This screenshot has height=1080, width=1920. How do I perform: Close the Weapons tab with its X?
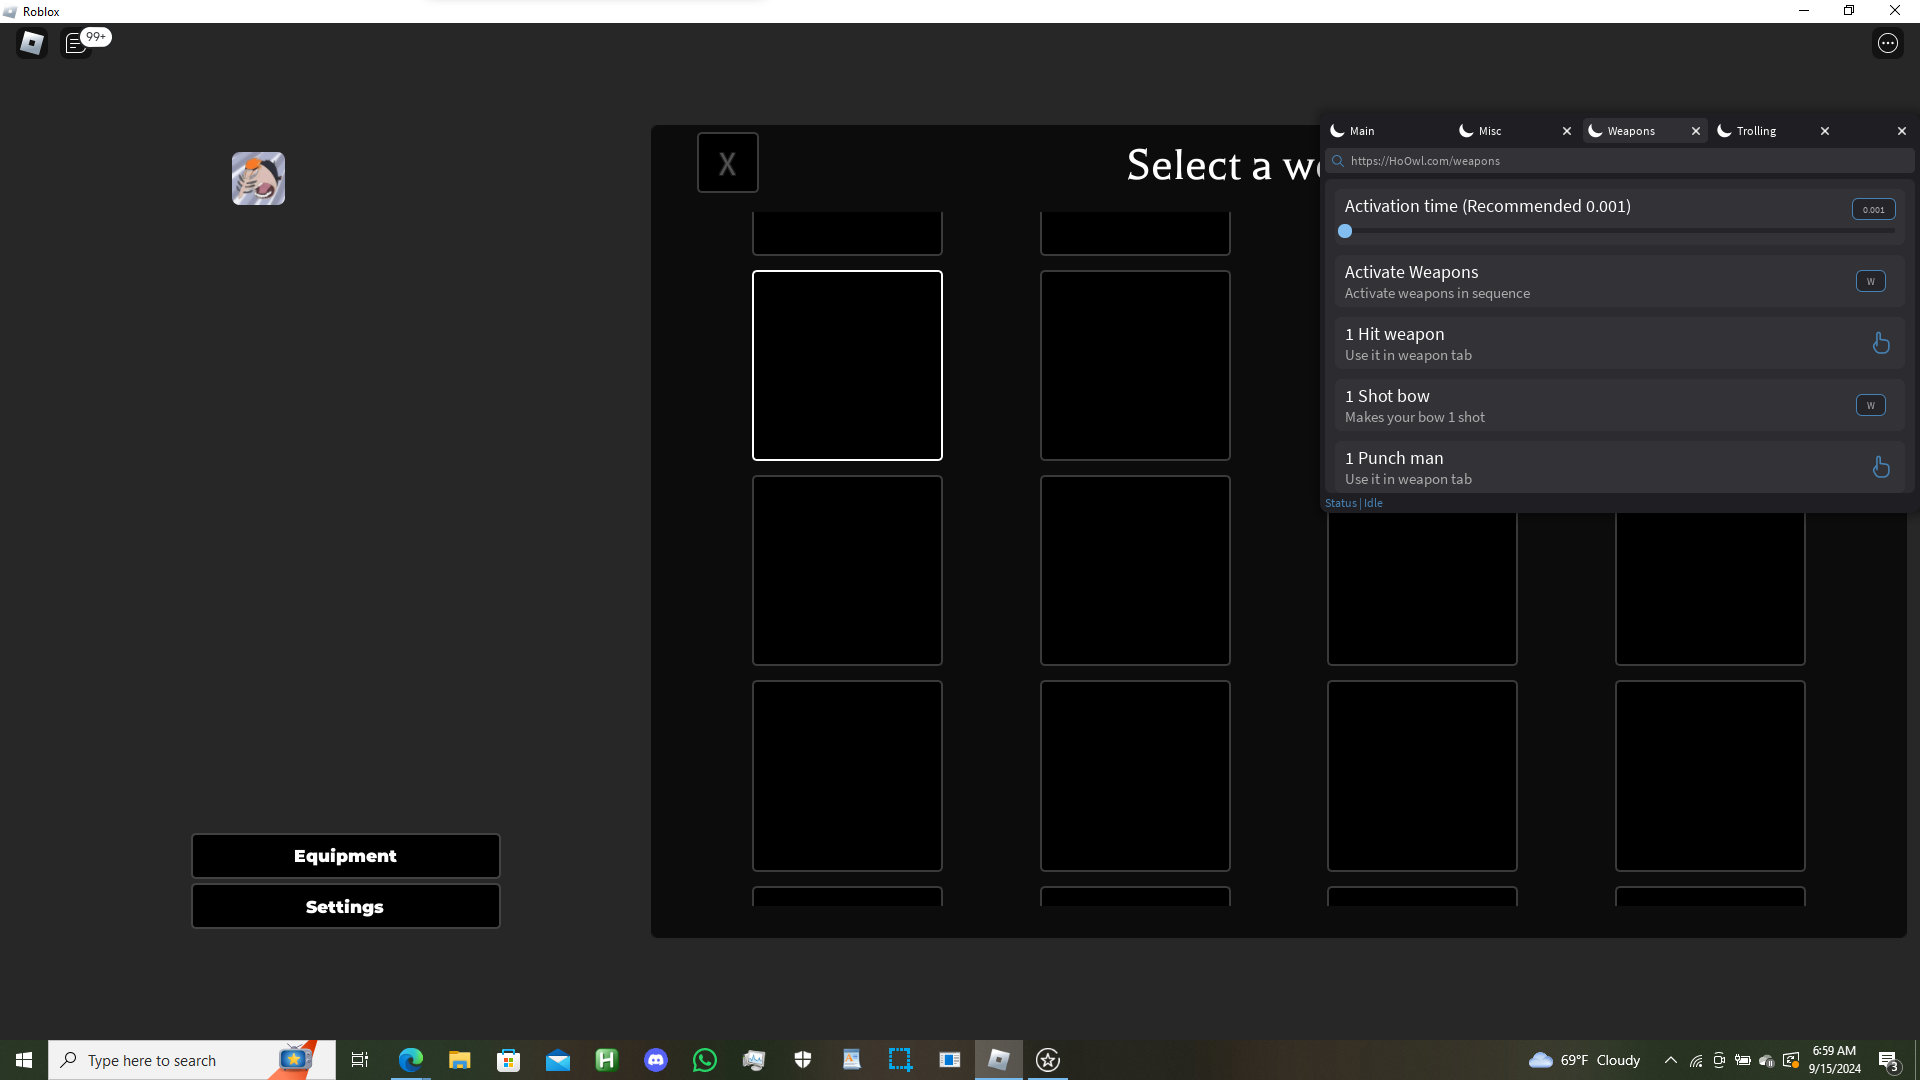coord(1696,131)
